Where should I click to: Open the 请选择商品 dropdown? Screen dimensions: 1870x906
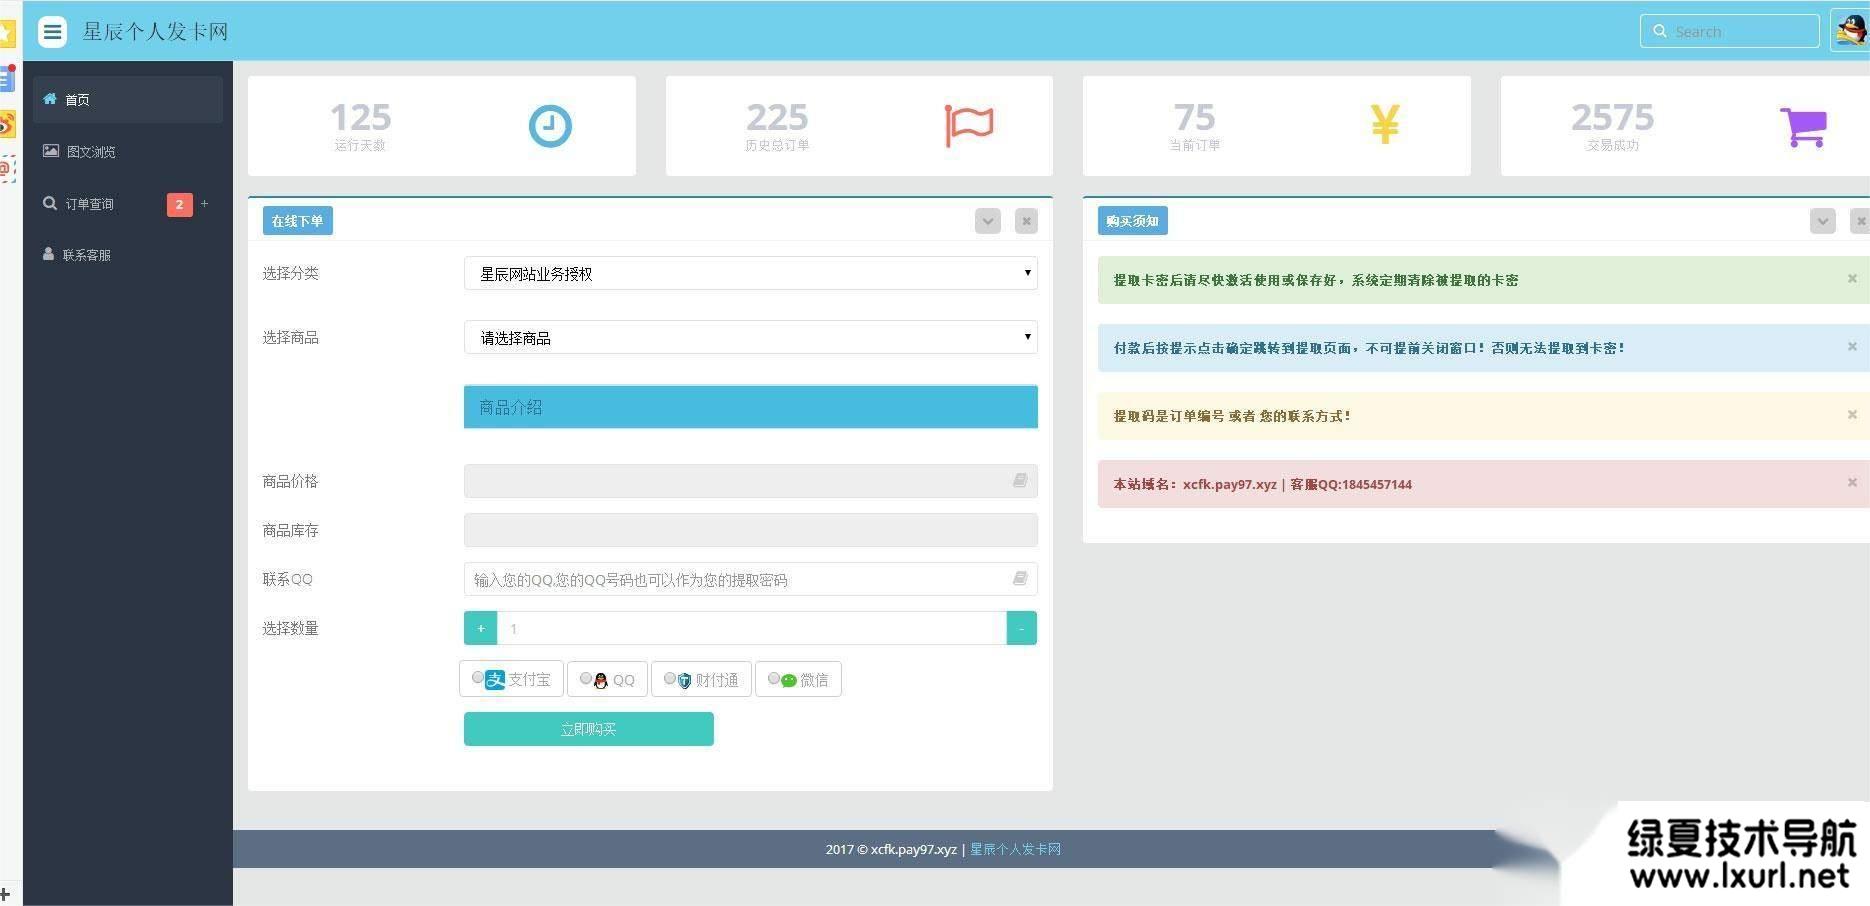[x=751, y=338]
